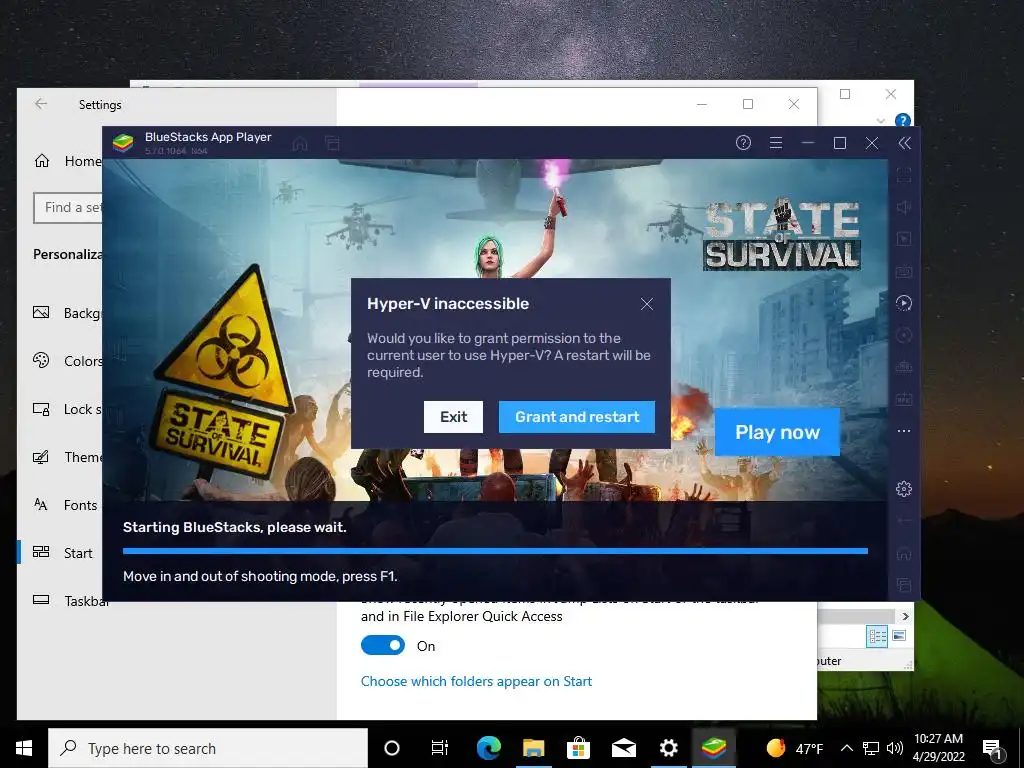Viewport: 1024px width, 768px height.
Task: Open weather 47°F widget on taskbar
Action: [795, 748]
